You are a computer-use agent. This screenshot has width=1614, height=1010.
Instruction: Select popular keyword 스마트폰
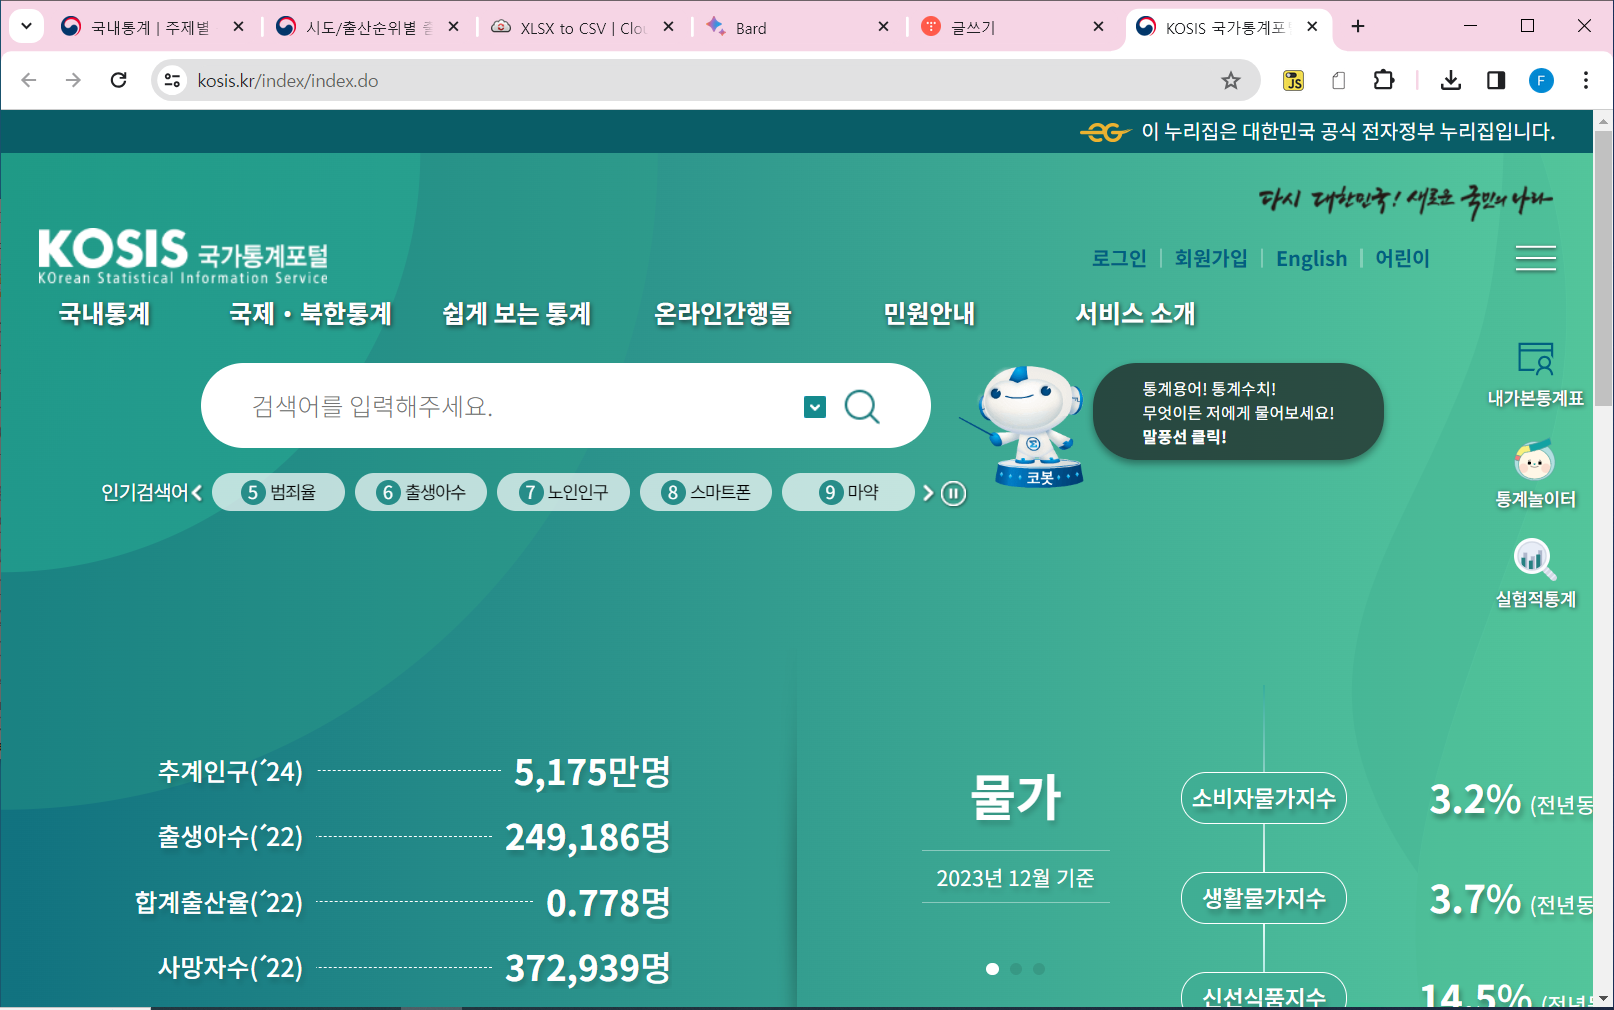tap(706, 492)
